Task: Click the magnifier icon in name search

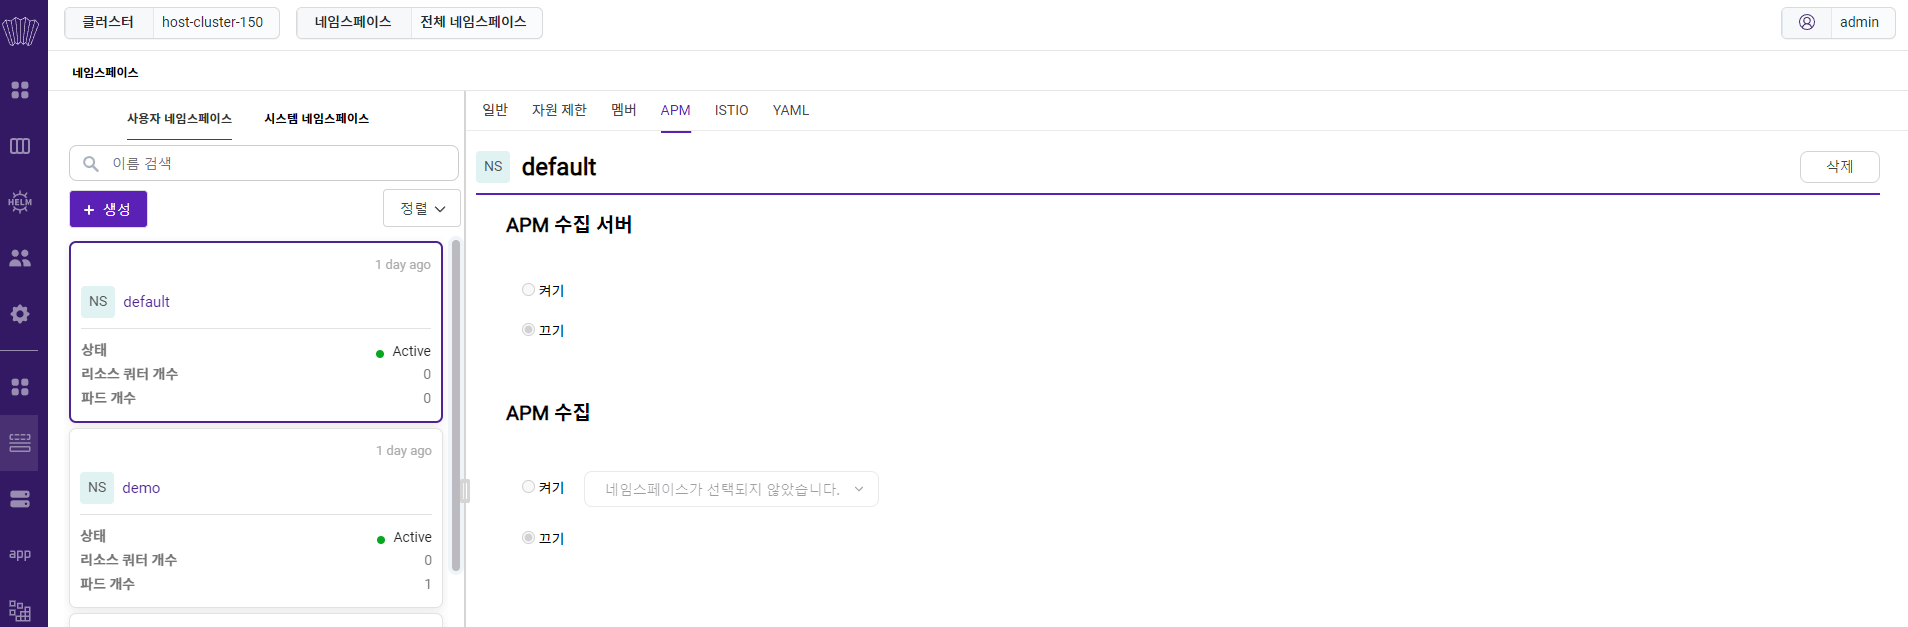Action: click(91, 164)
